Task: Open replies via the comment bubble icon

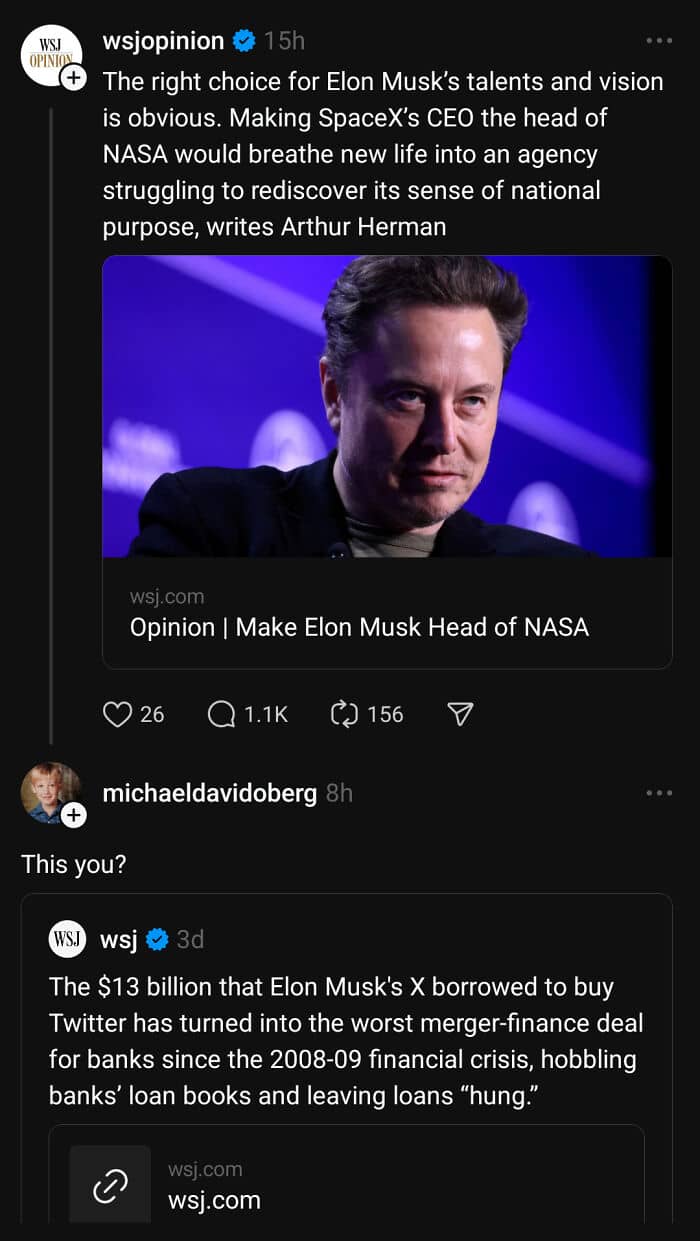Action: [x=222, y=714]
